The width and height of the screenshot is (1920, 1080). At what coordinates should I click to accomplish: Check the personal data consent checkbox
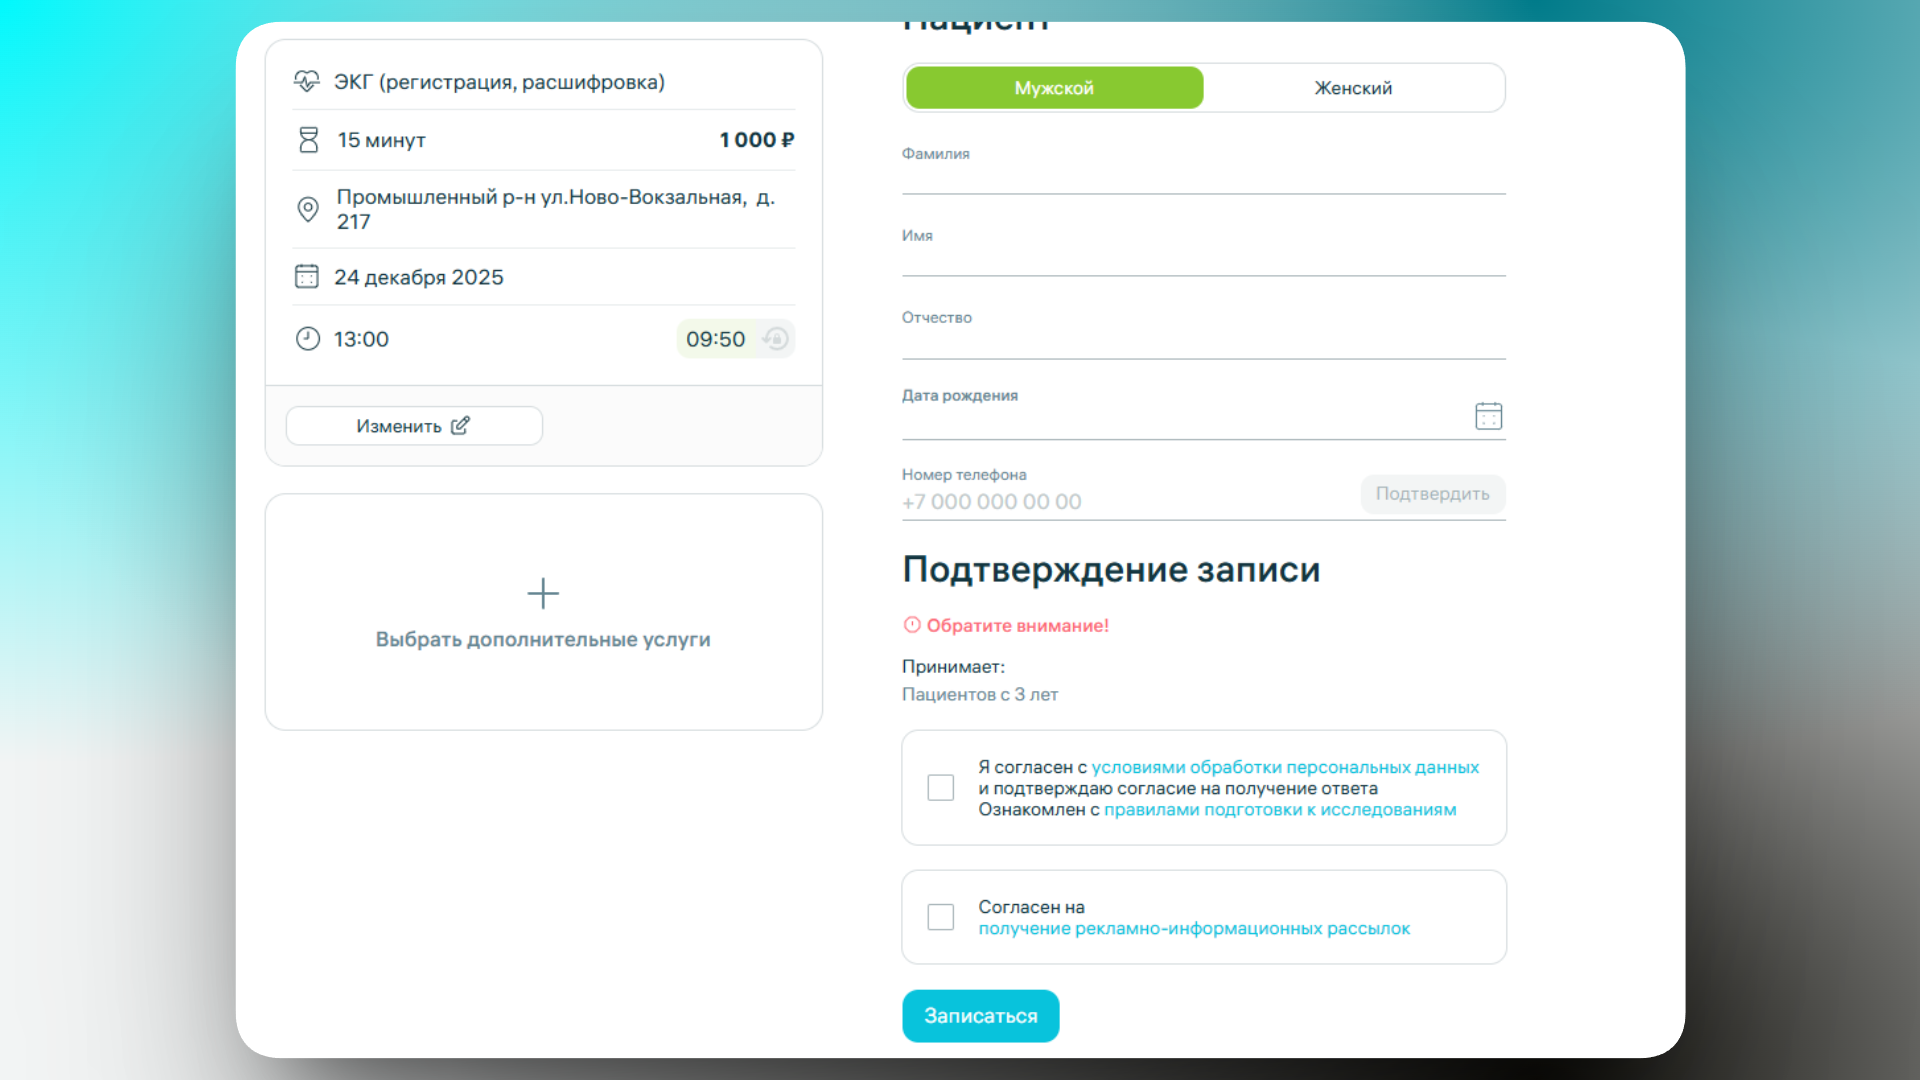pyautogui.click(x=940, y=787)
